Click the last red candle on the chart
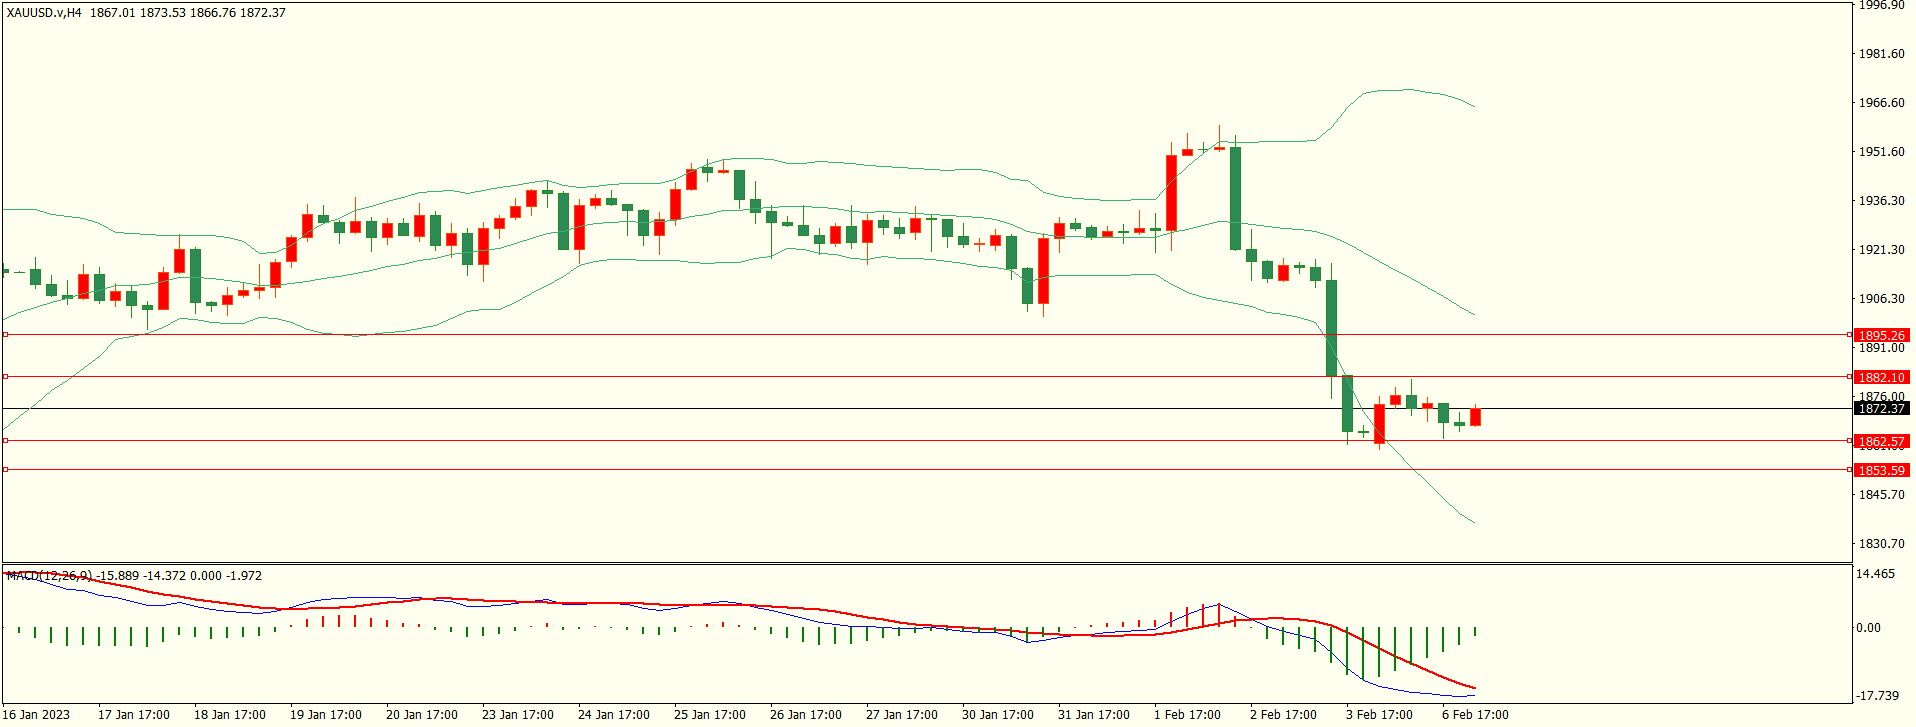Viewport: 1916px width, 727px height. click(1475, 417)
